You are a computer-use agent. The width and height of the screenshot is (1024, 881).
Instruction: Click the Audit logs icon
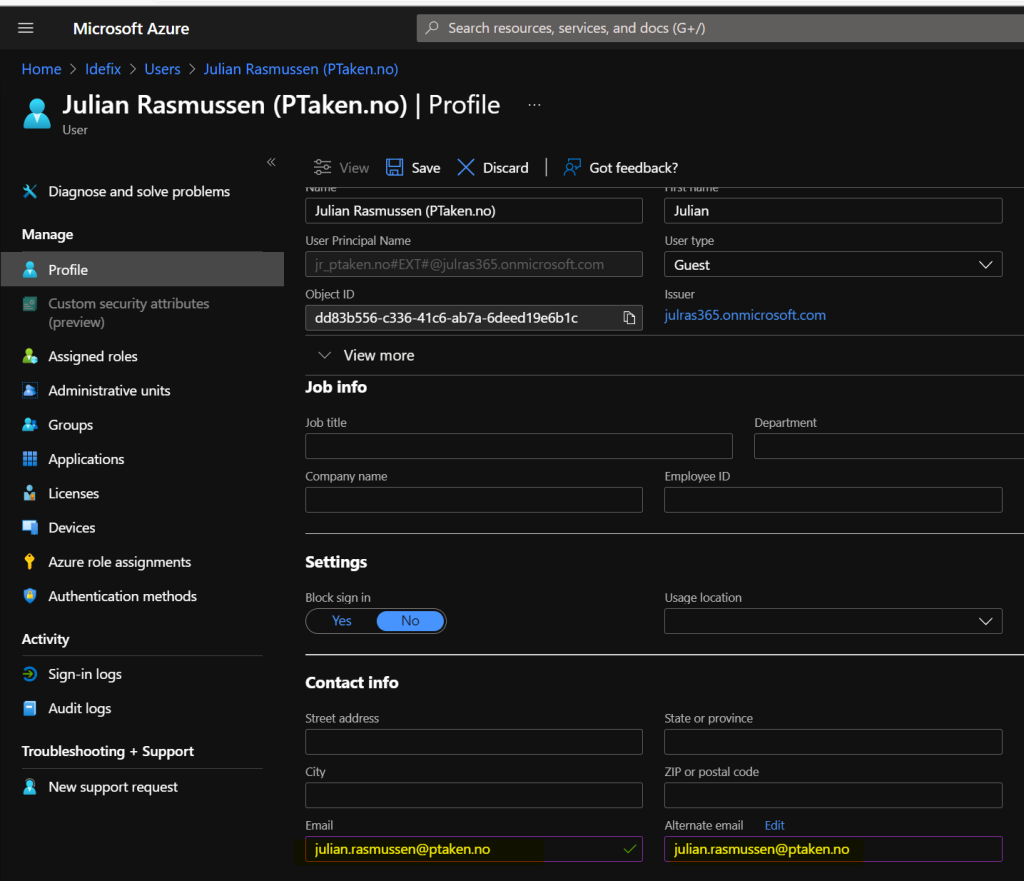pyautogui.click(x=29, y=708)
